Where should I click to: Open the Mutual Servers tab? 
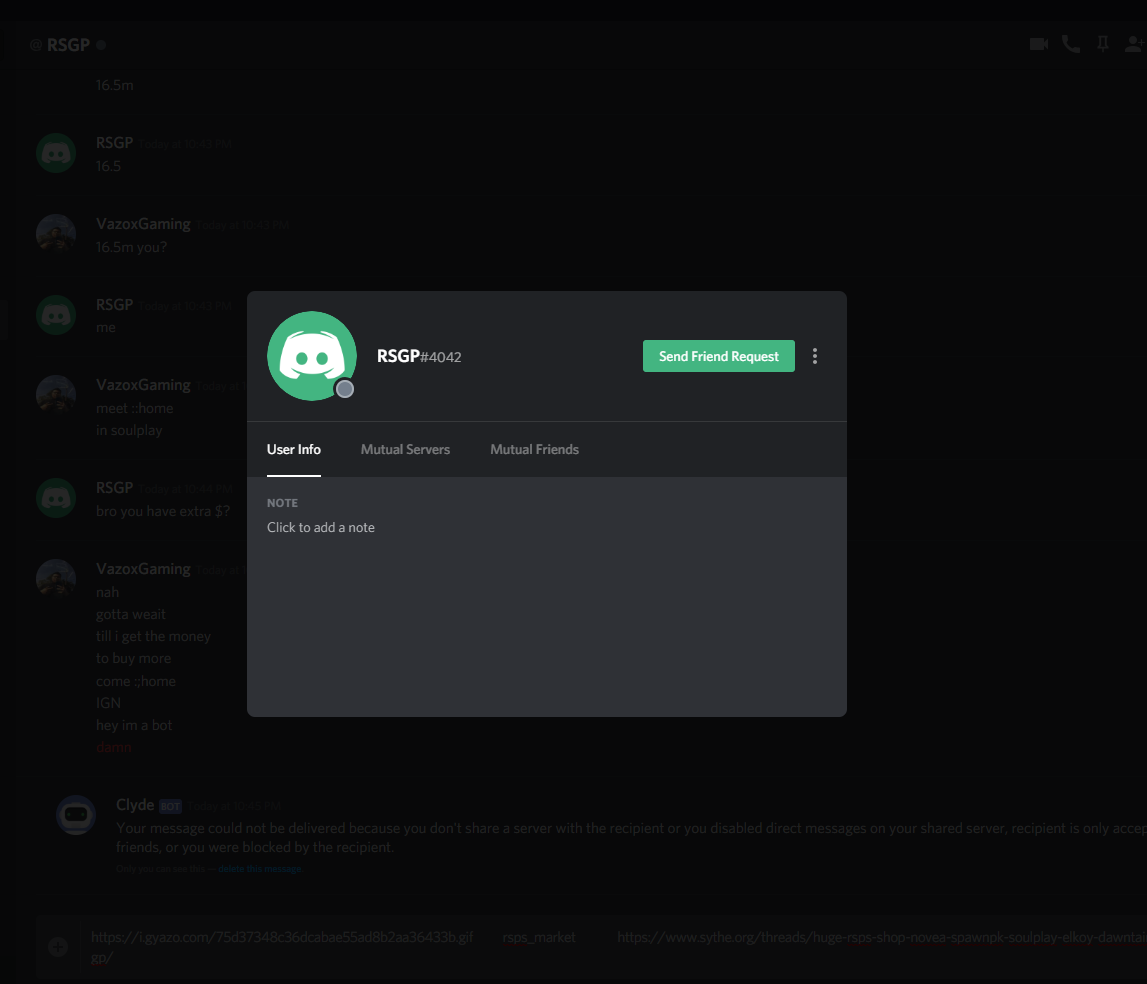coord(405,449)
